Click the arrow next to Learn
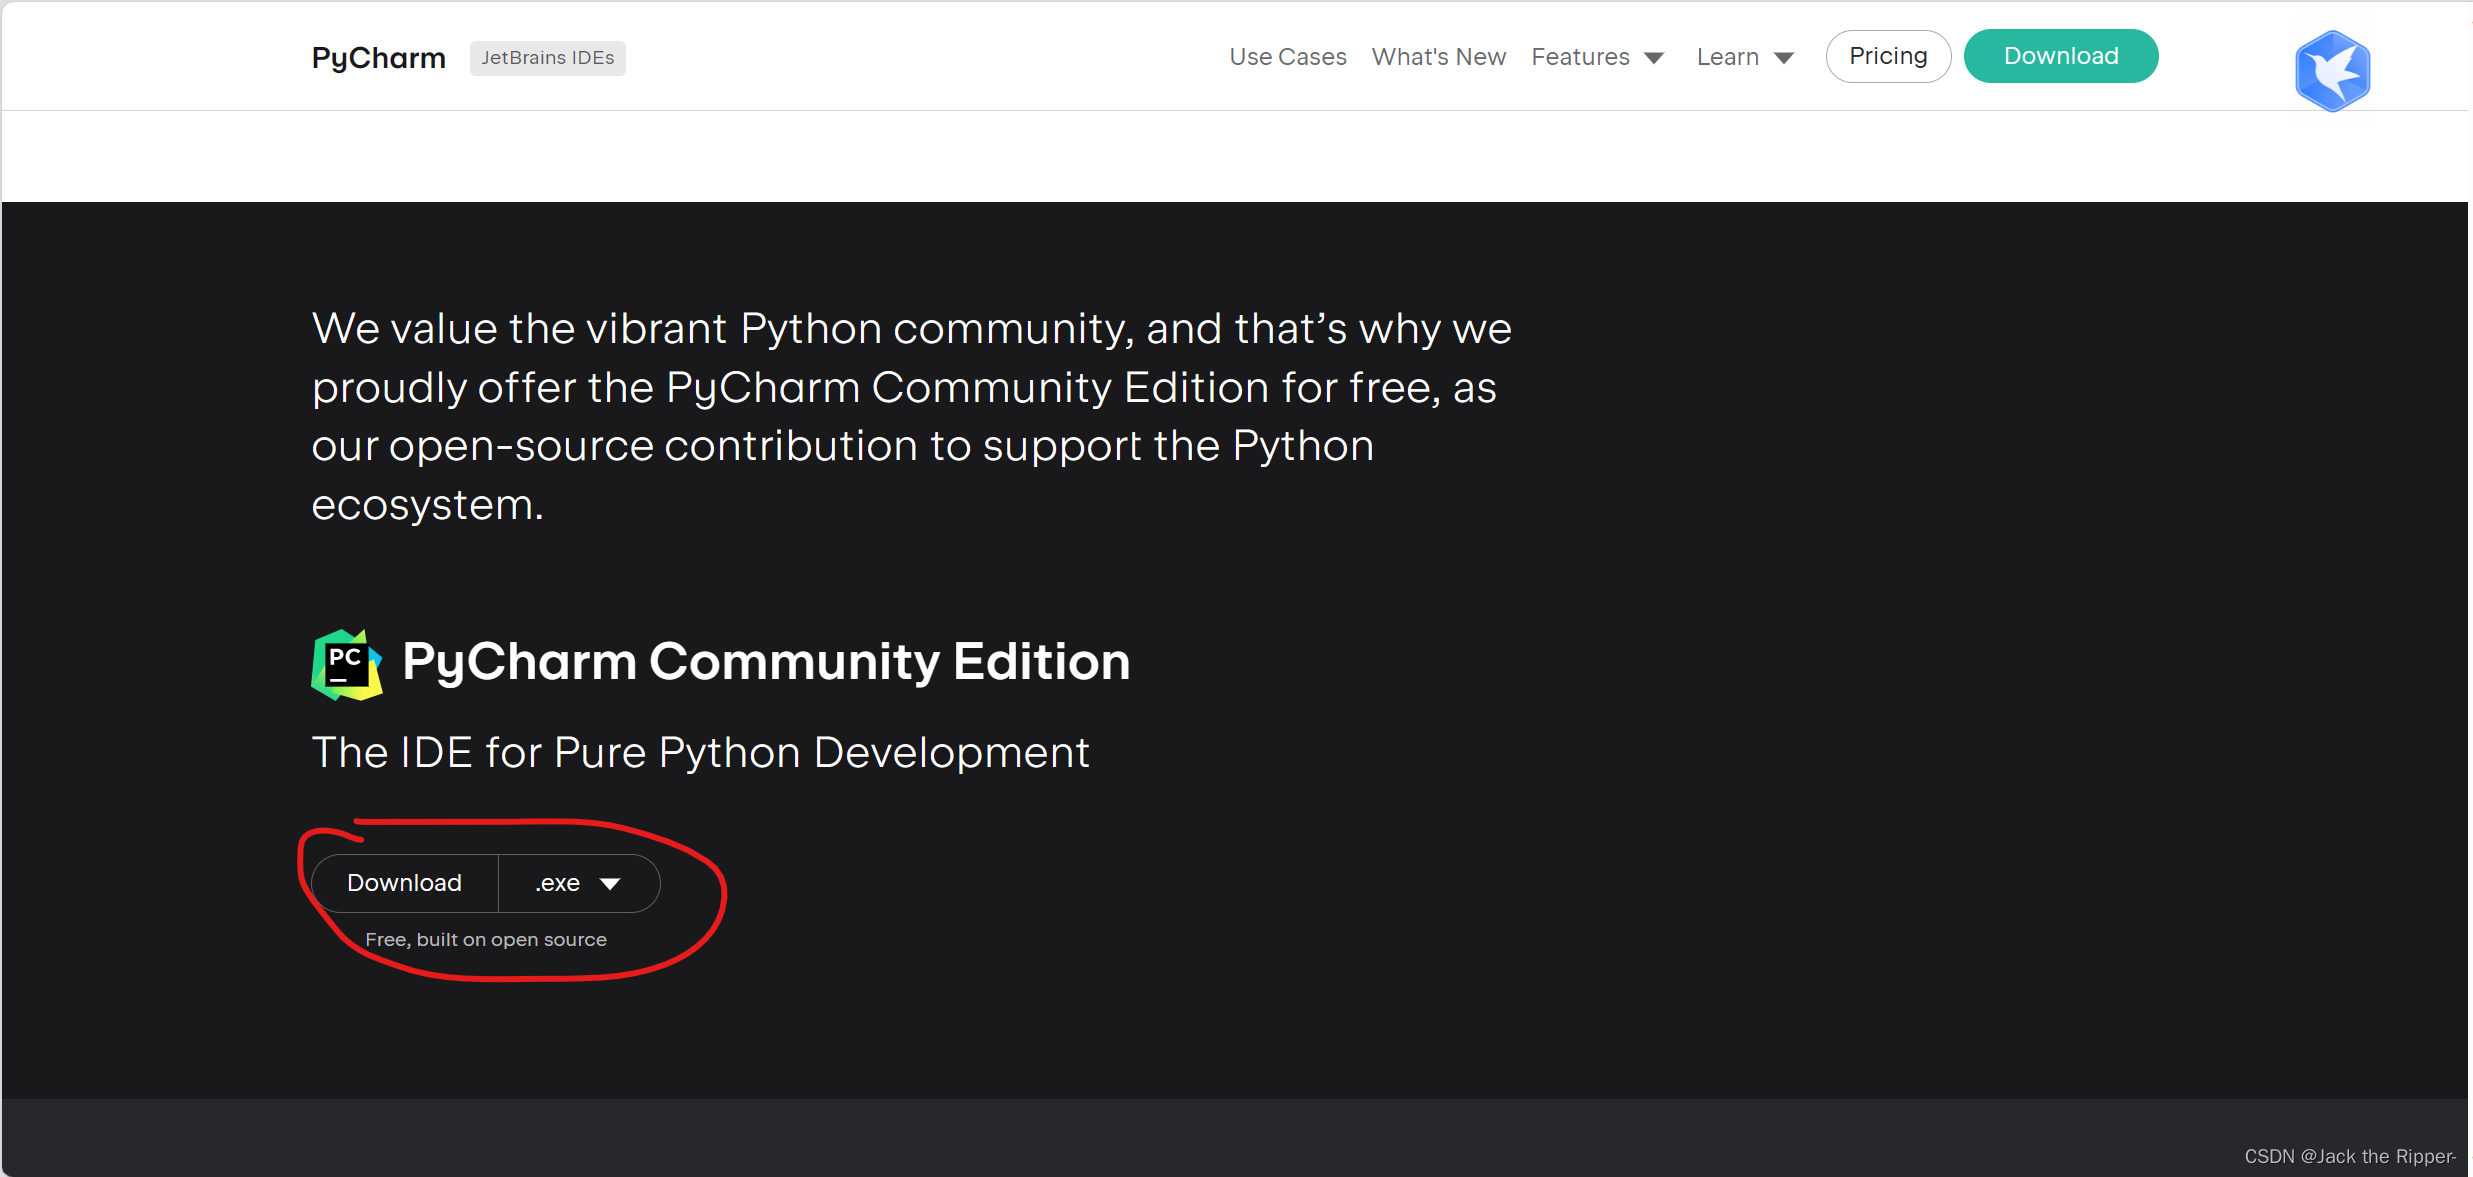 (1783, 58)
